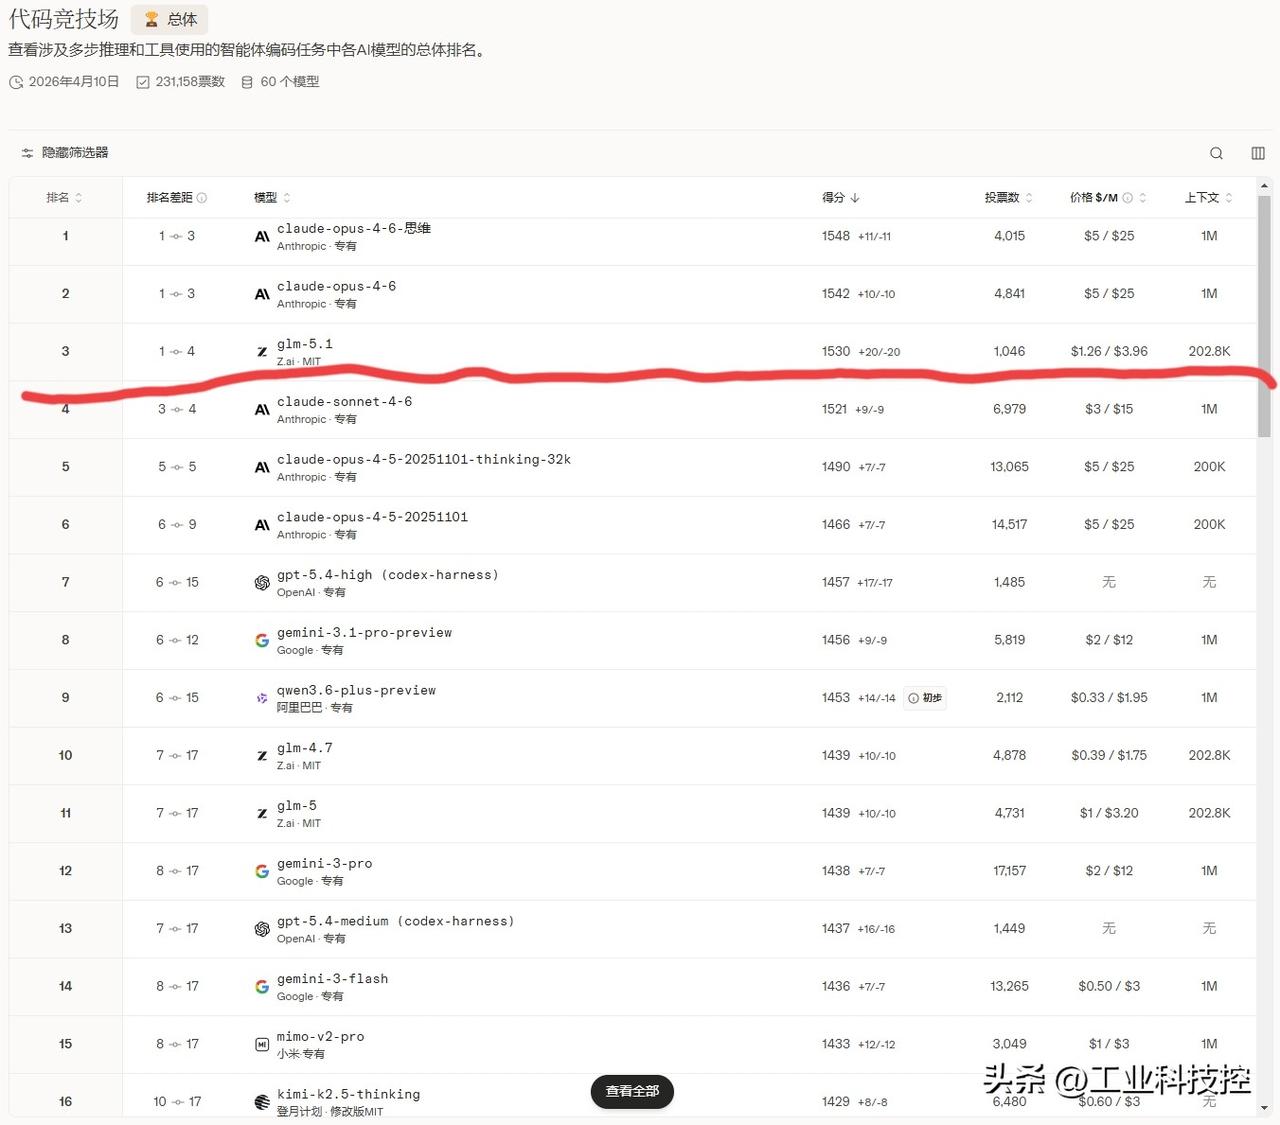
Task: Click the Qwen icon next to qwen3.6-plus-preview
Action: pos(261,698)
